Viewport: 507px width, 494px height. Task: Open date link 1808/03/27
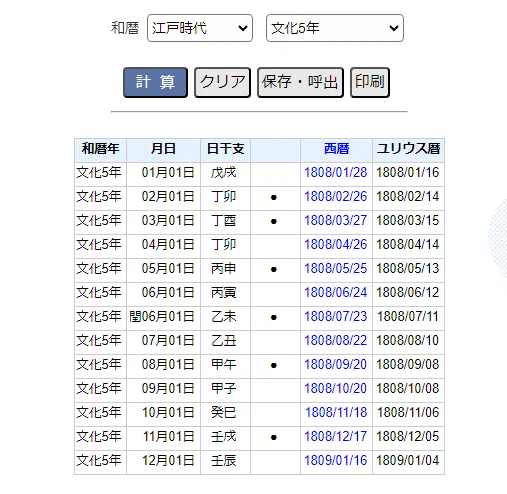[x=336, y=220]
